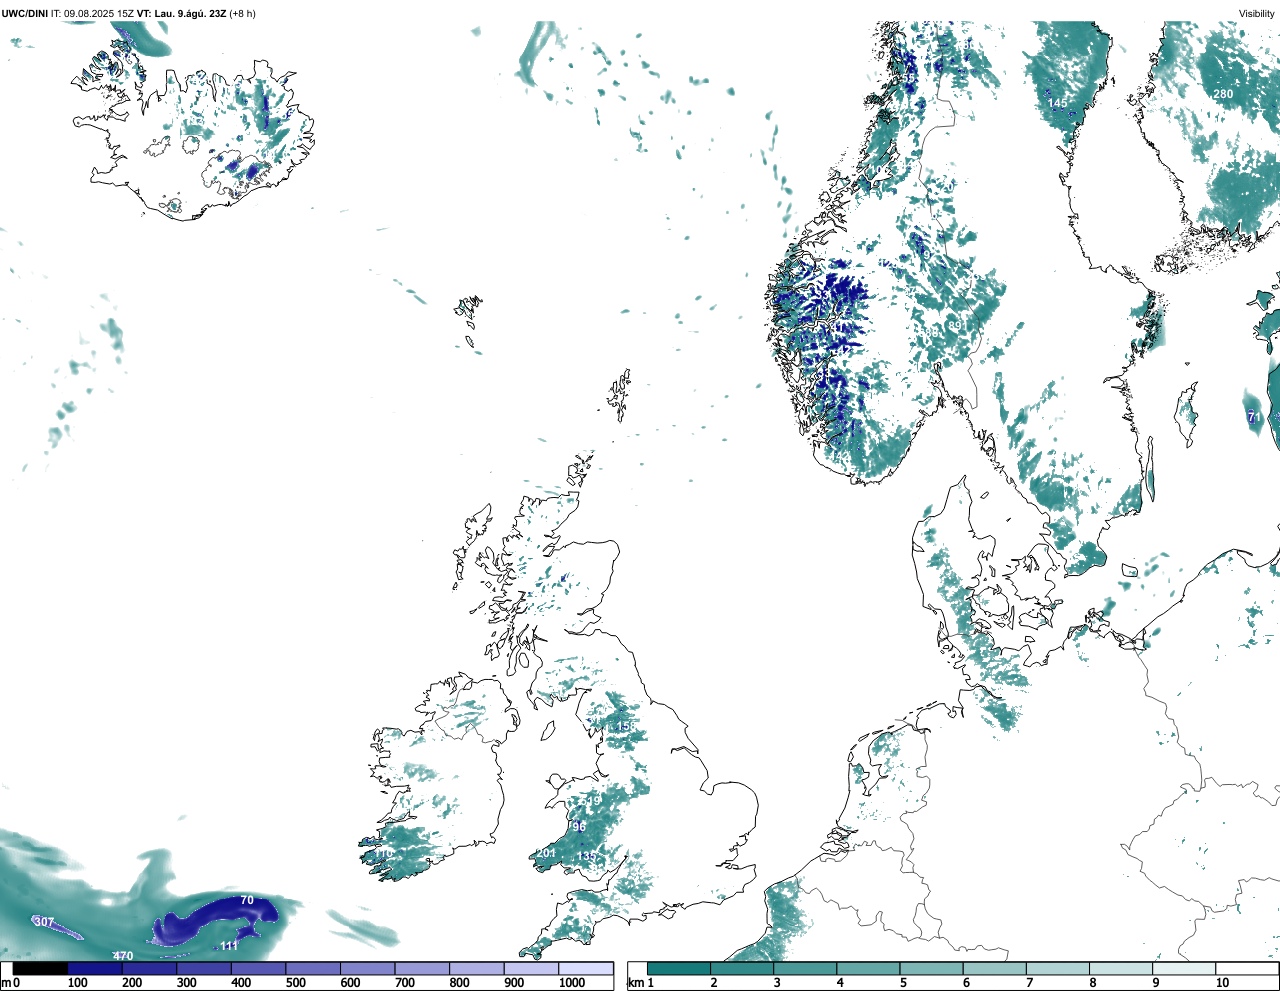Click the 400–500 m legend swatch
This screenshot has height=991, width=1280.
(x=259, y=968)
